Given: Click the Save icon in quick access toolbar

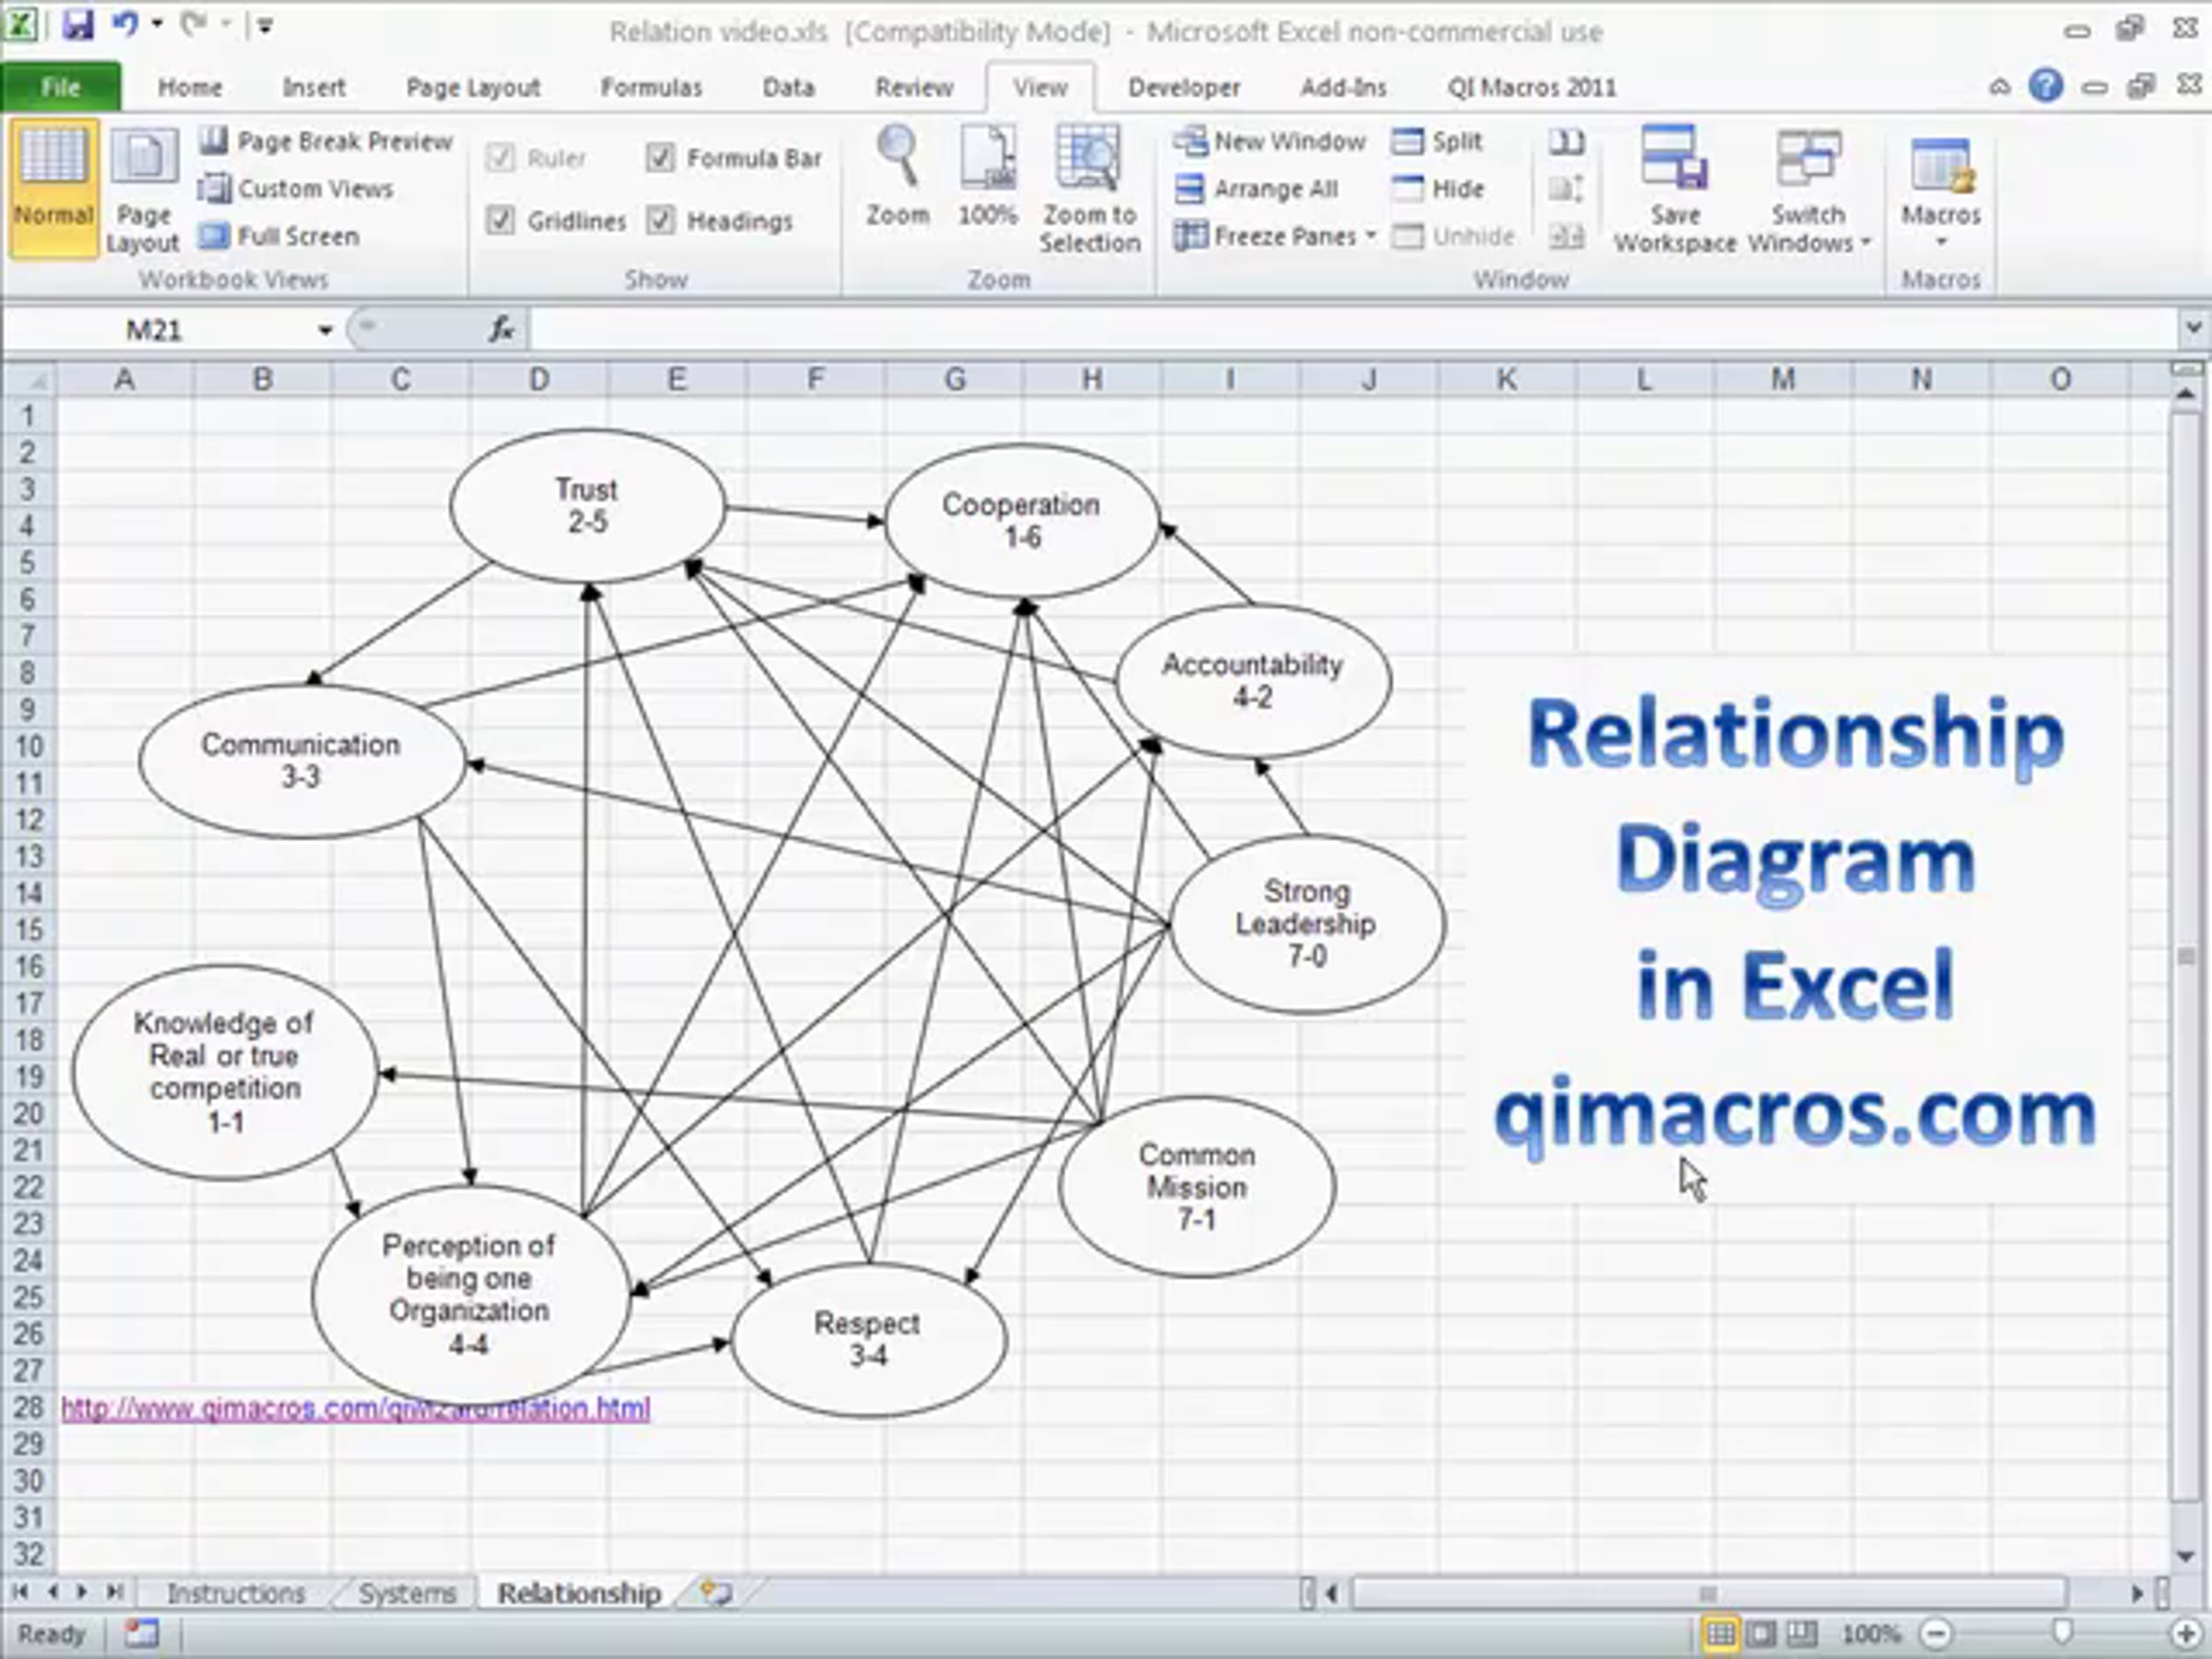Looking at the screenshot, I should click(78, 24).
